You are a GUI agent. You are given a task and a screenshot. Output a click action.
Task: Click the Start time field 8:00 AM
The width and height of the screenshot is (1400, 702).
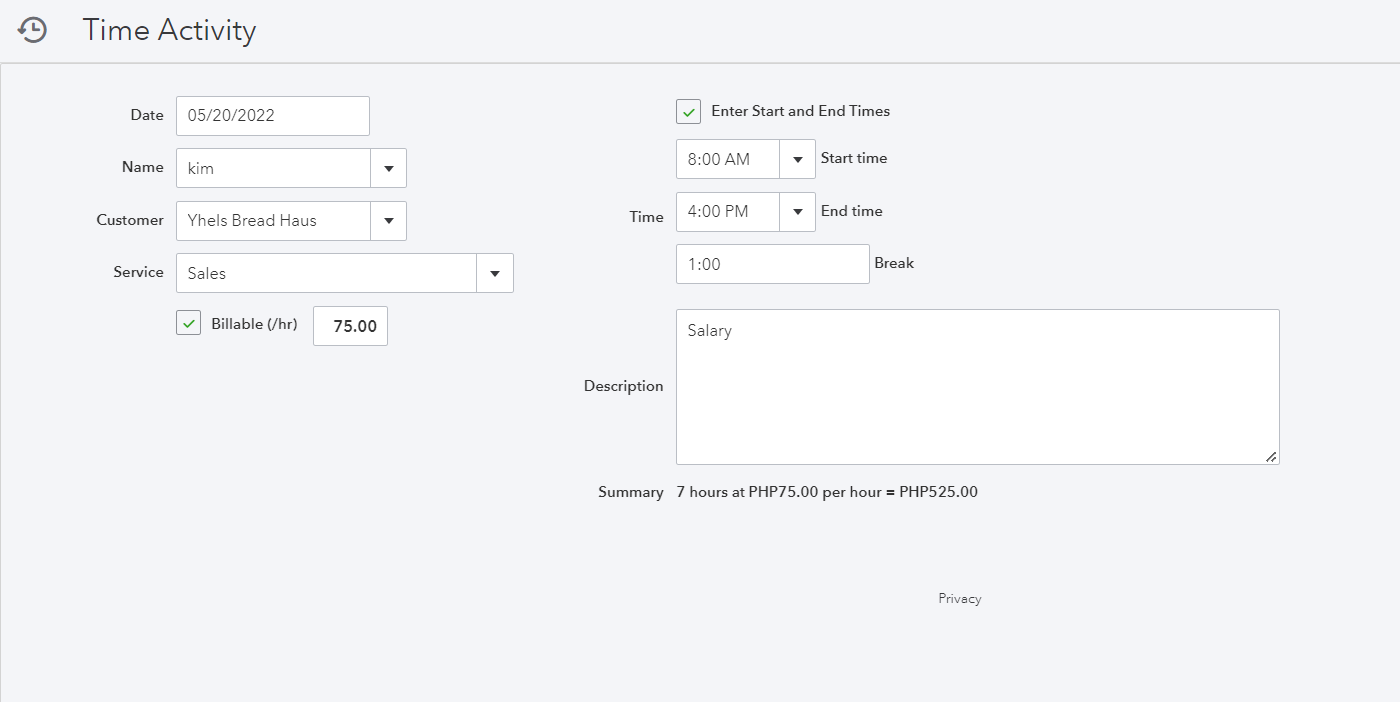727,159
